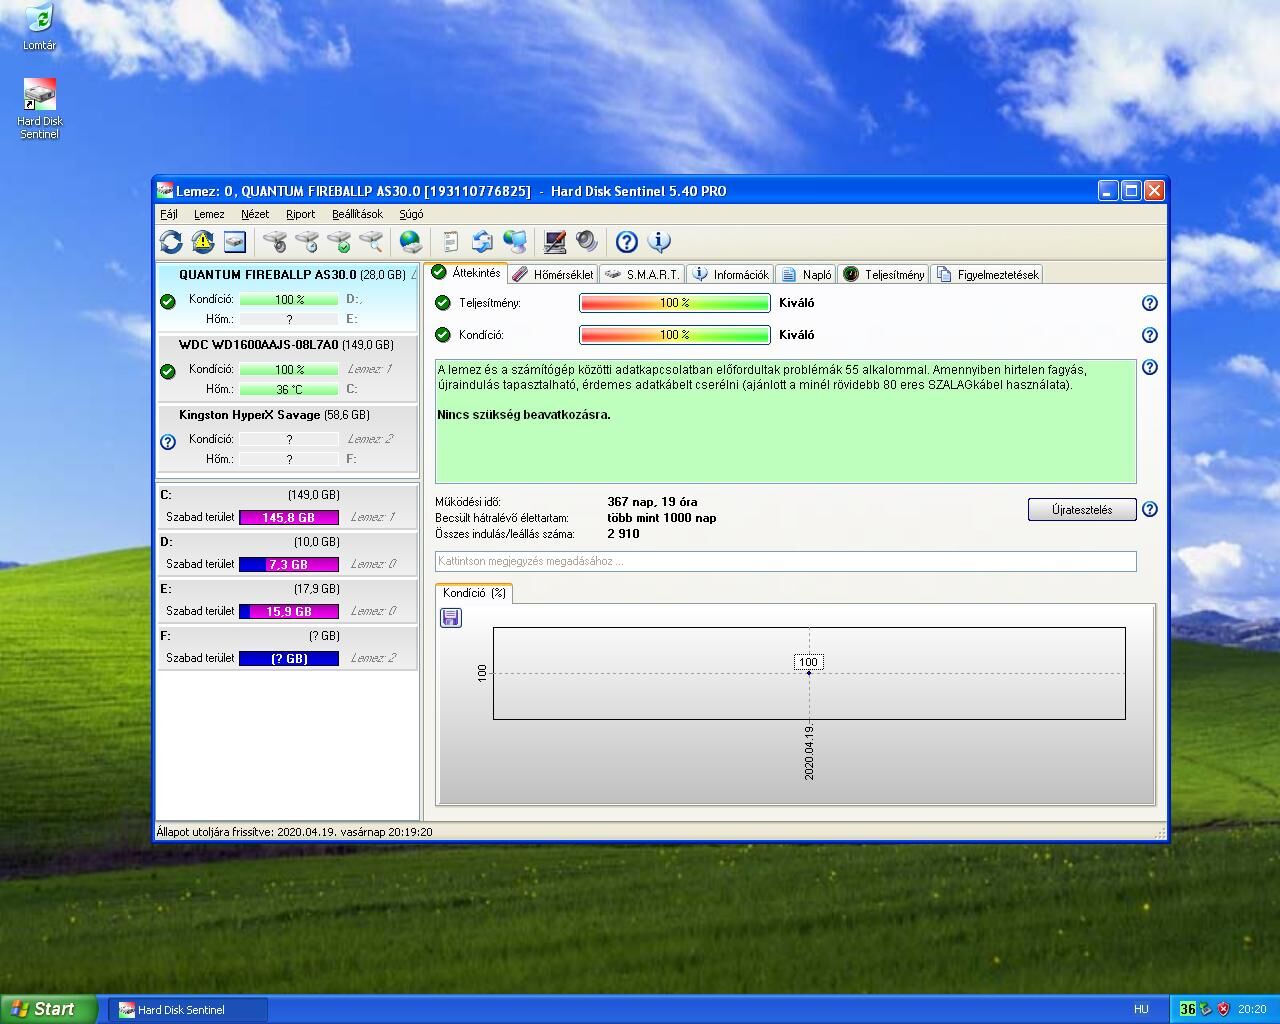Click the status bar text Állapot utoljára frissítve

point(295,832)
